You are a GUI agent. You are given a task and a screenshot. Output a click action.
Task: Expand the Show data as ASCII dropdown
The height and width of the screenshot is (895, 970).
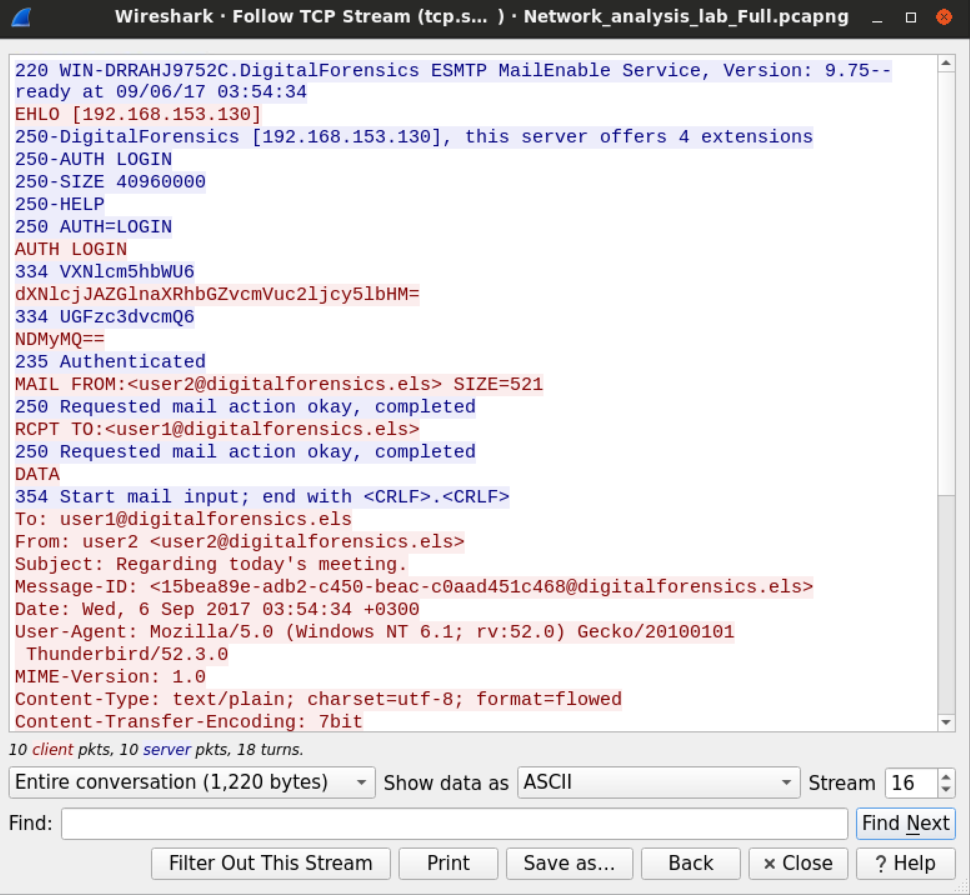(x=659, y=782)
